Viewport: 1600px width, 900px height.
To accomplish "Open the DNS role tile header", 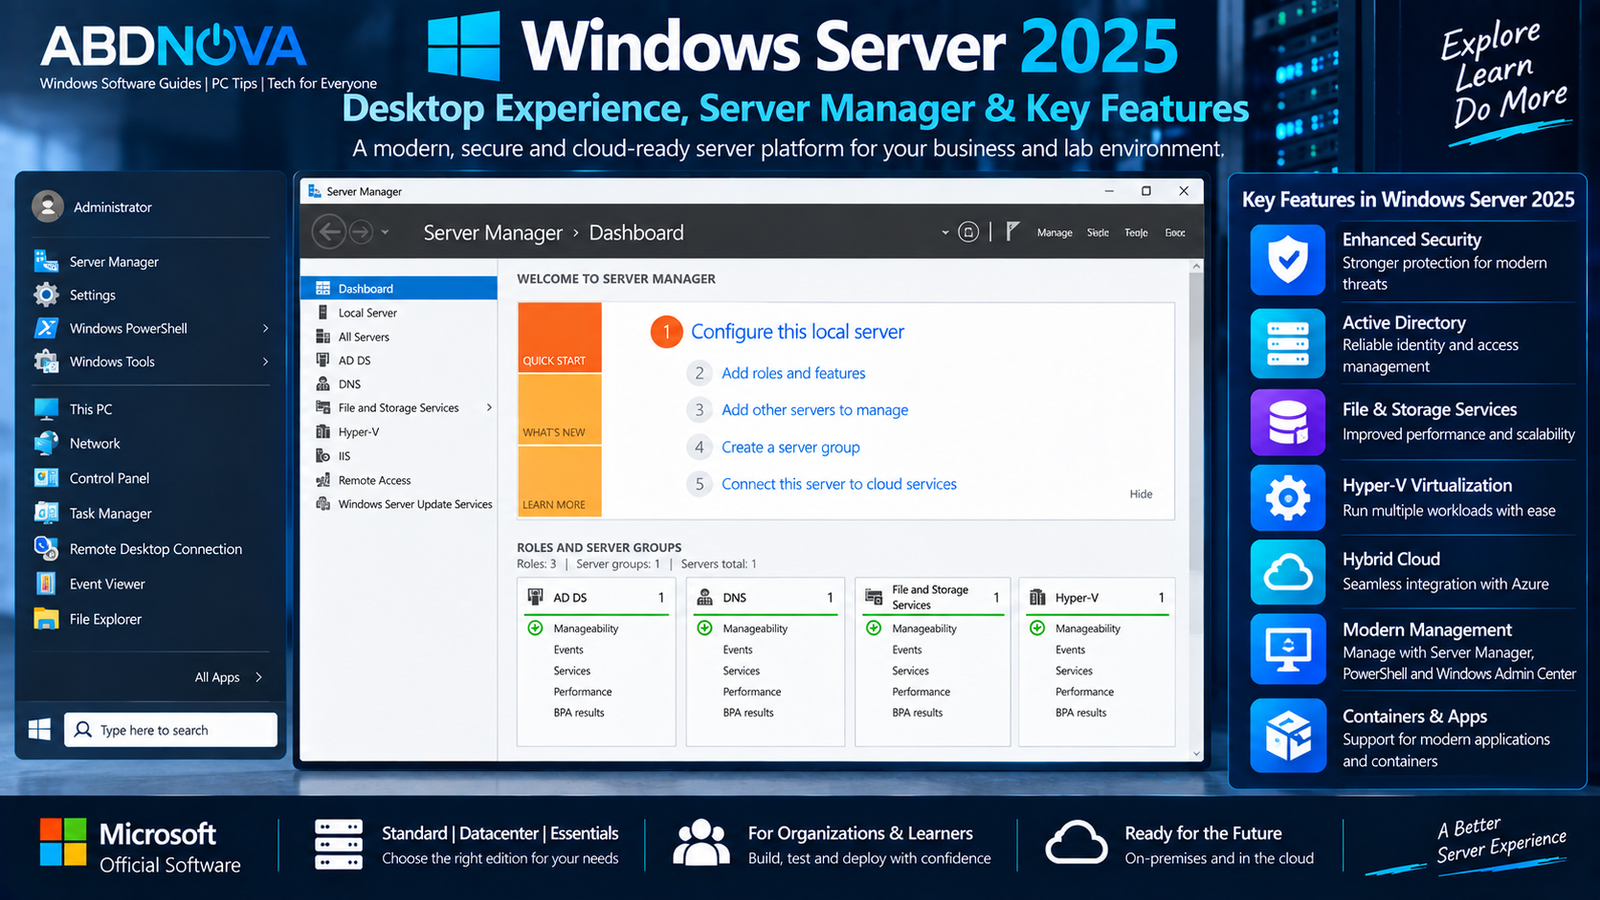I will 766,597.
